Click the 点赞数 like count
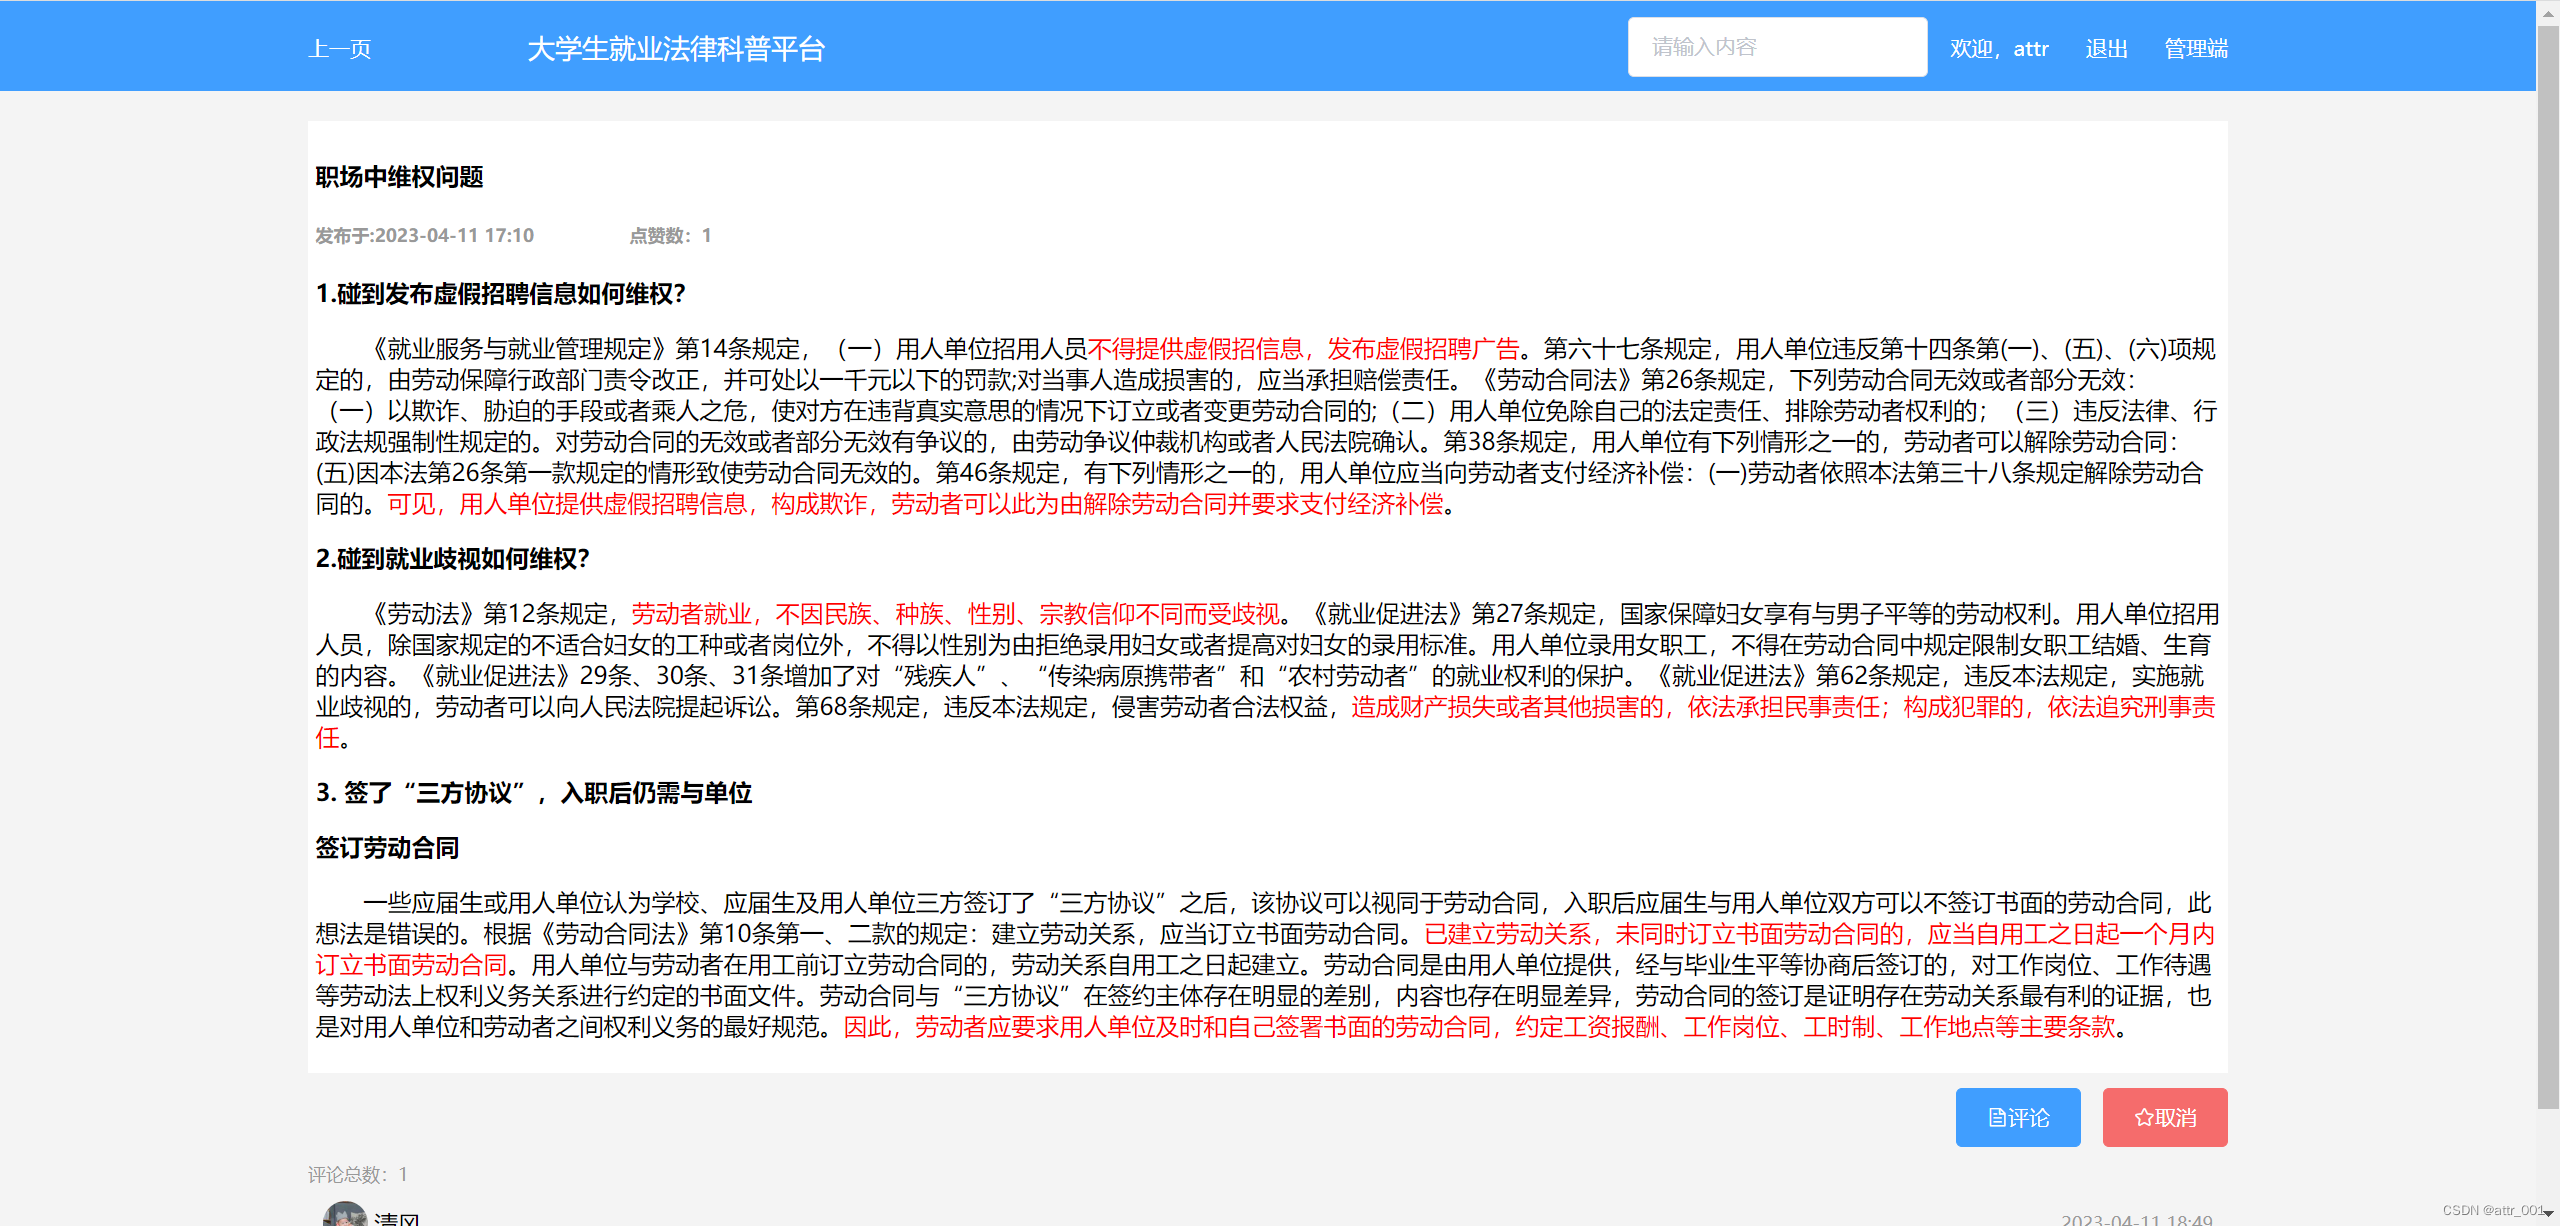This screenshot has width=2560, height=1226. coord(669,236)
